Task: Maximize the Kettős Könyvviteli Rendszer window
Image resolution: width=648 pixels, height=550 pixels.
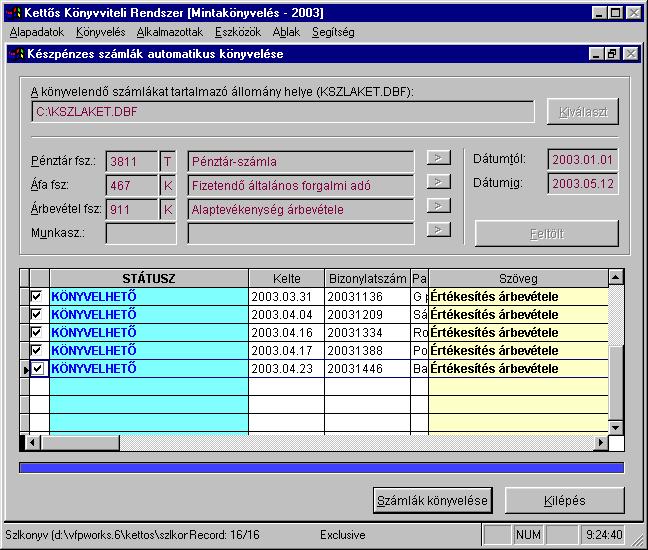Action: click(615, 13)
